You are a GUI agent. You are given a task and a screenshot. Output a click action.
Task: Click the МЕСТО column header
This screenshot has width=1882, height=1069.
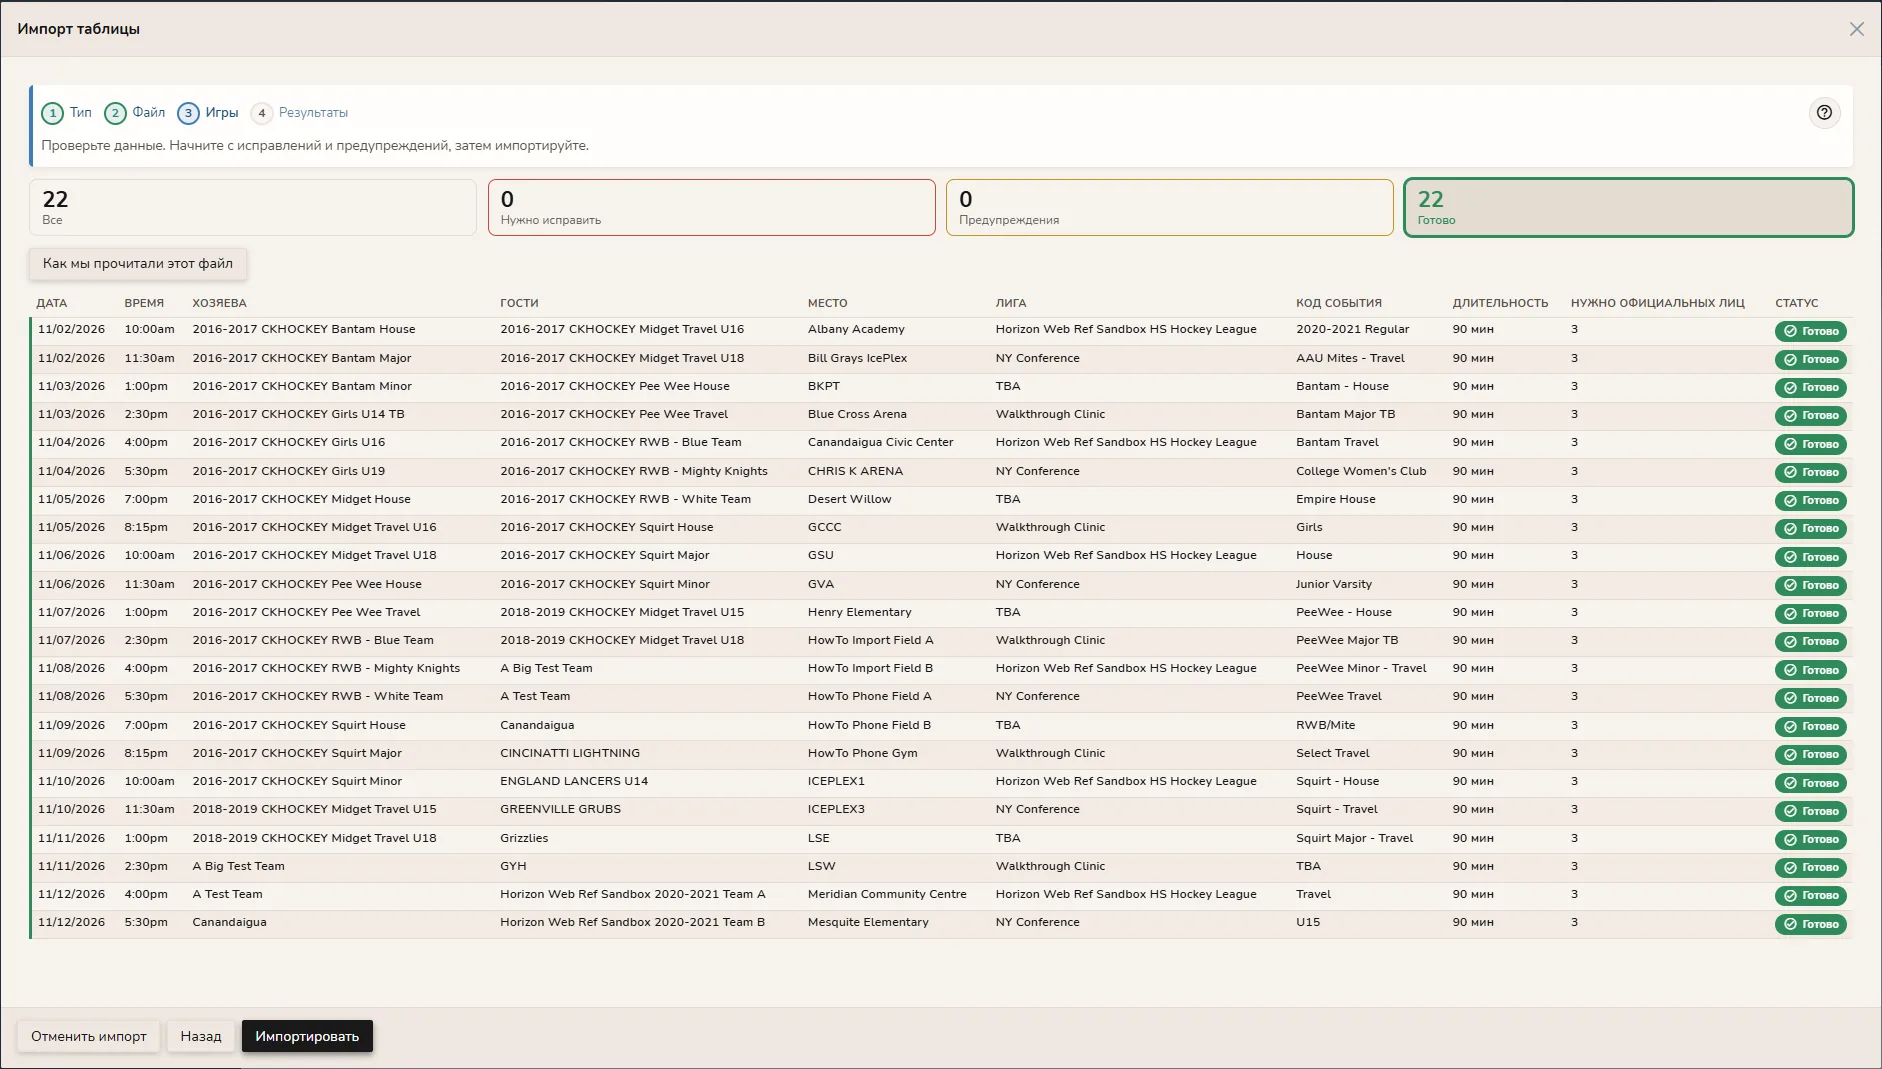pyautogui.click(x=827, y=303)
